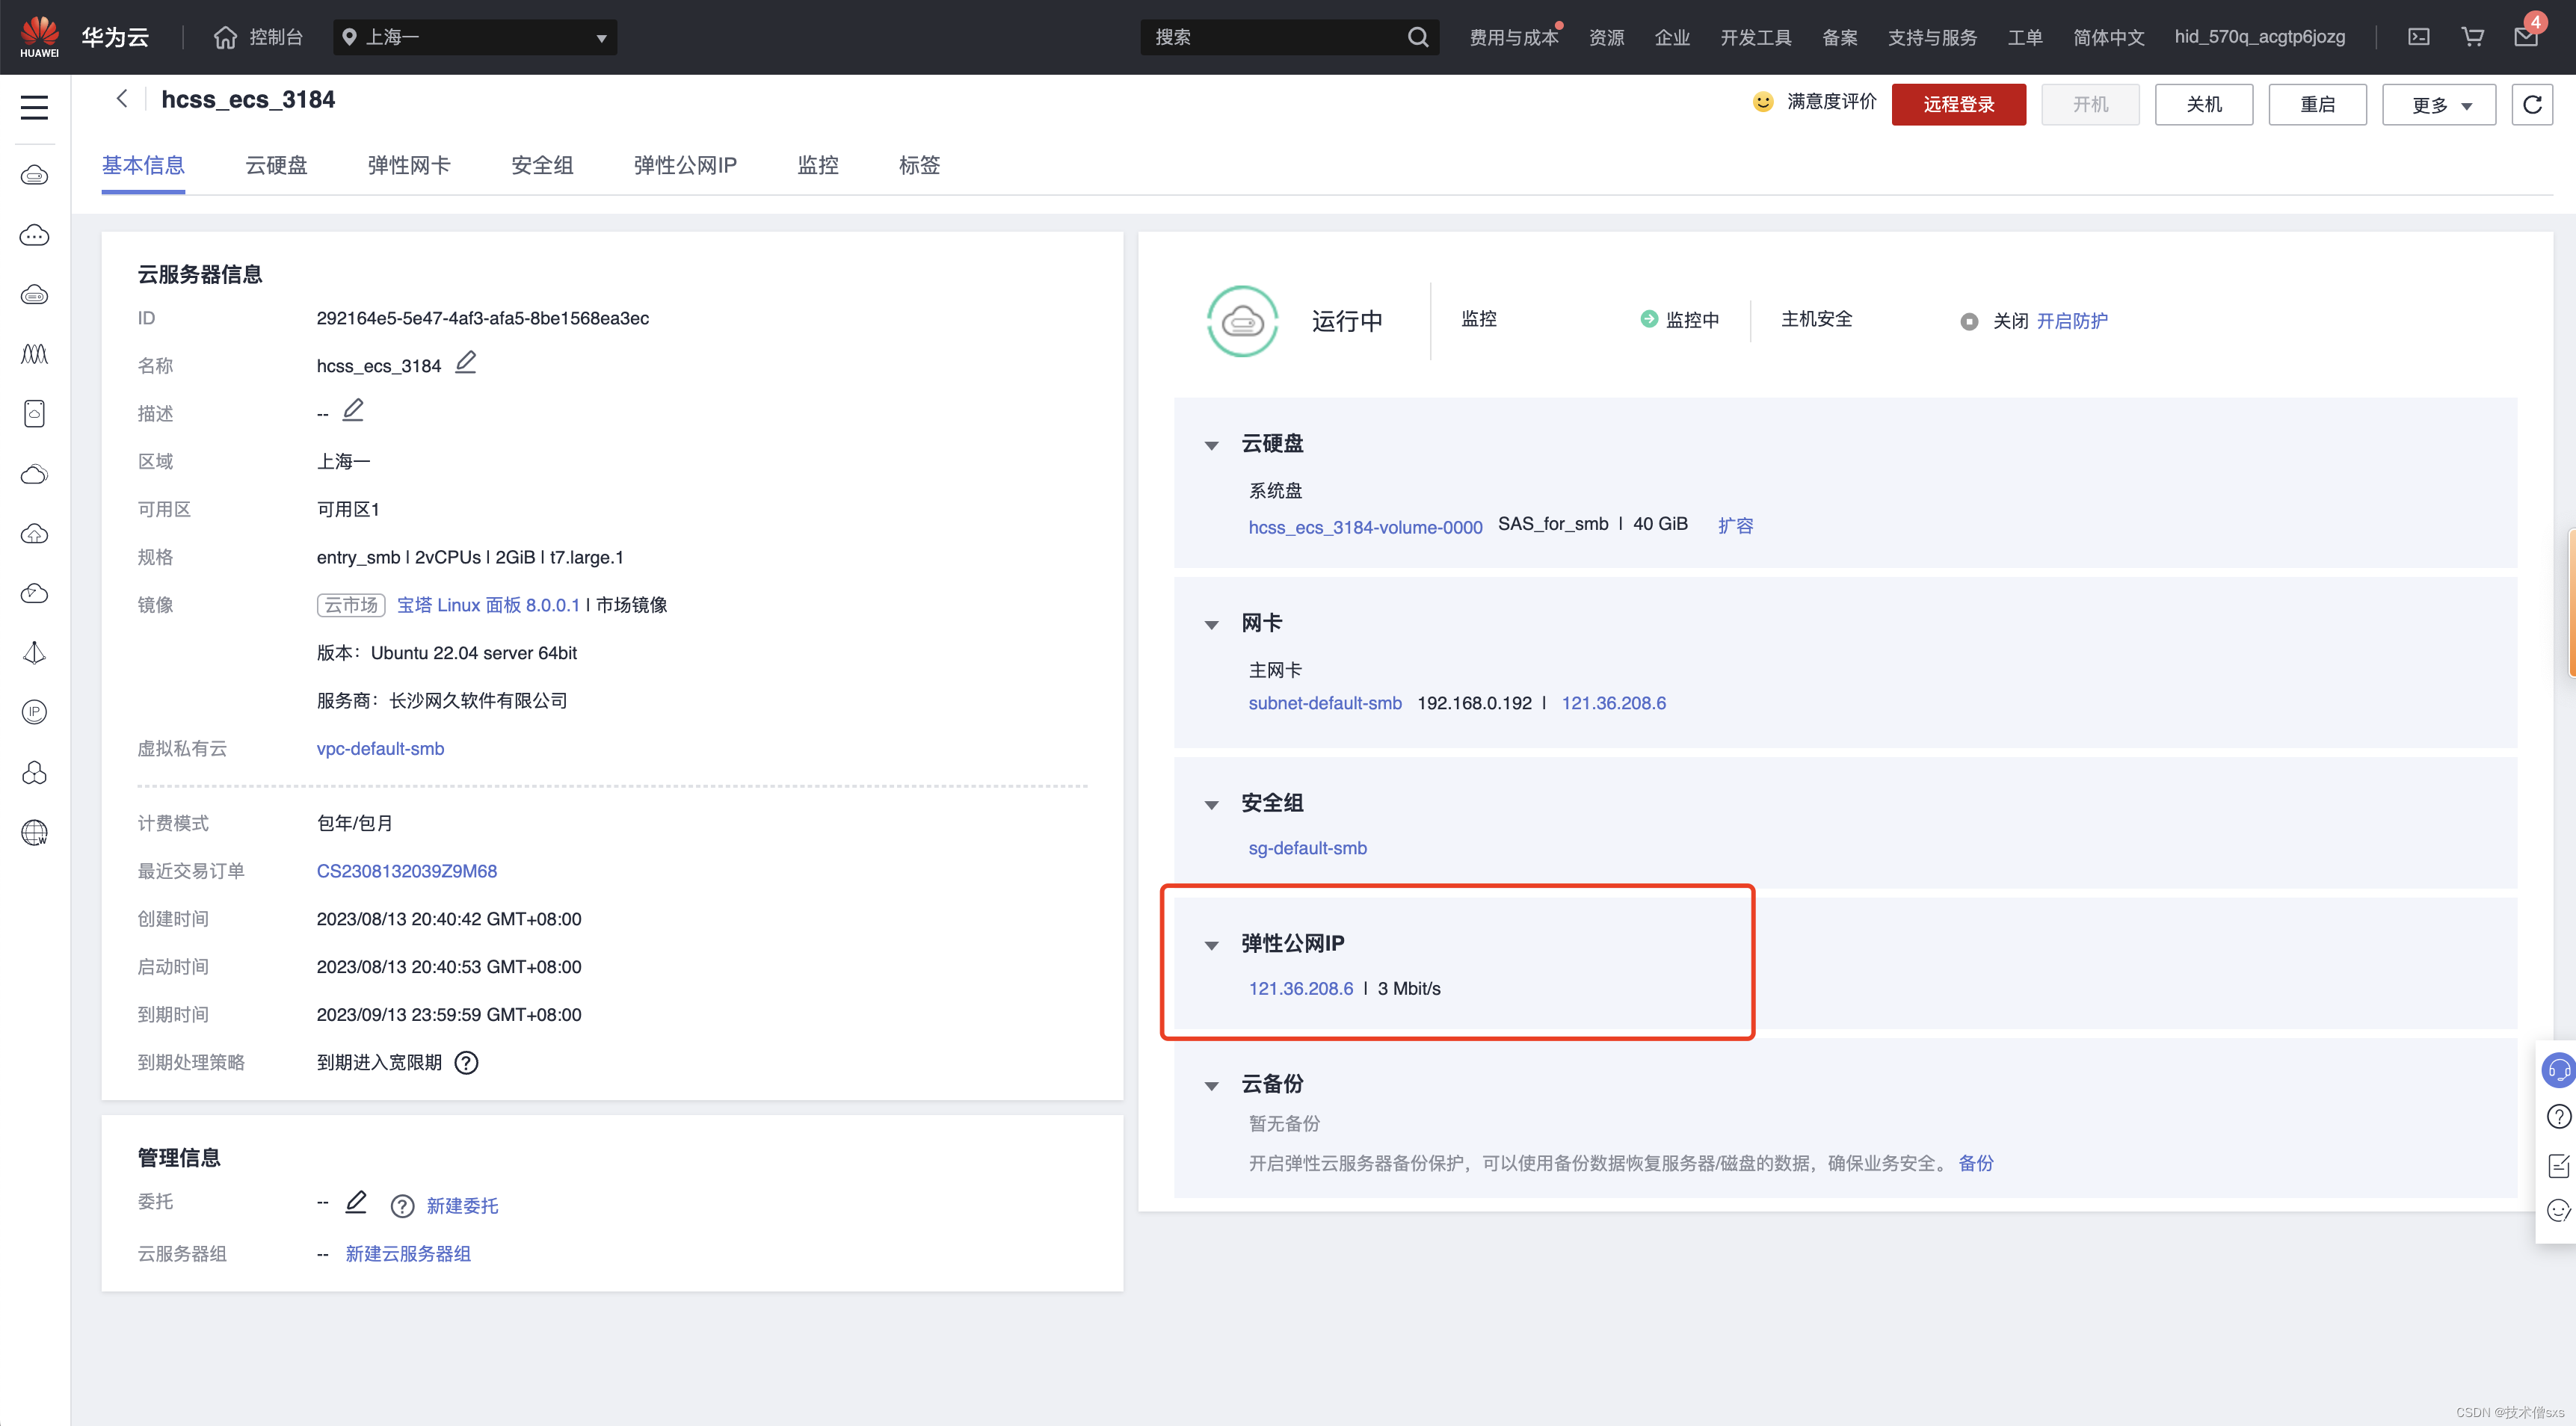This screenshot has height=1426, width=2576.
Task: Click the help question mark beside 到期进入宽限期
Action: click(x=466, y=1062)
